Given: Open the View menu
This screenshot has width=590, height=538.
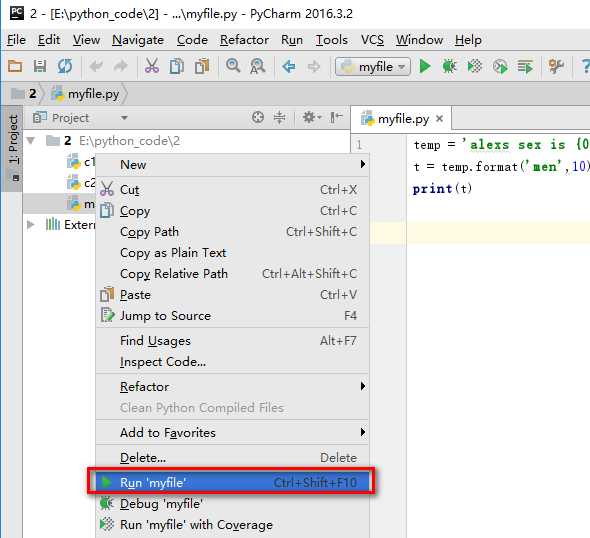Looking at the screenshot, I should (87, 40).
